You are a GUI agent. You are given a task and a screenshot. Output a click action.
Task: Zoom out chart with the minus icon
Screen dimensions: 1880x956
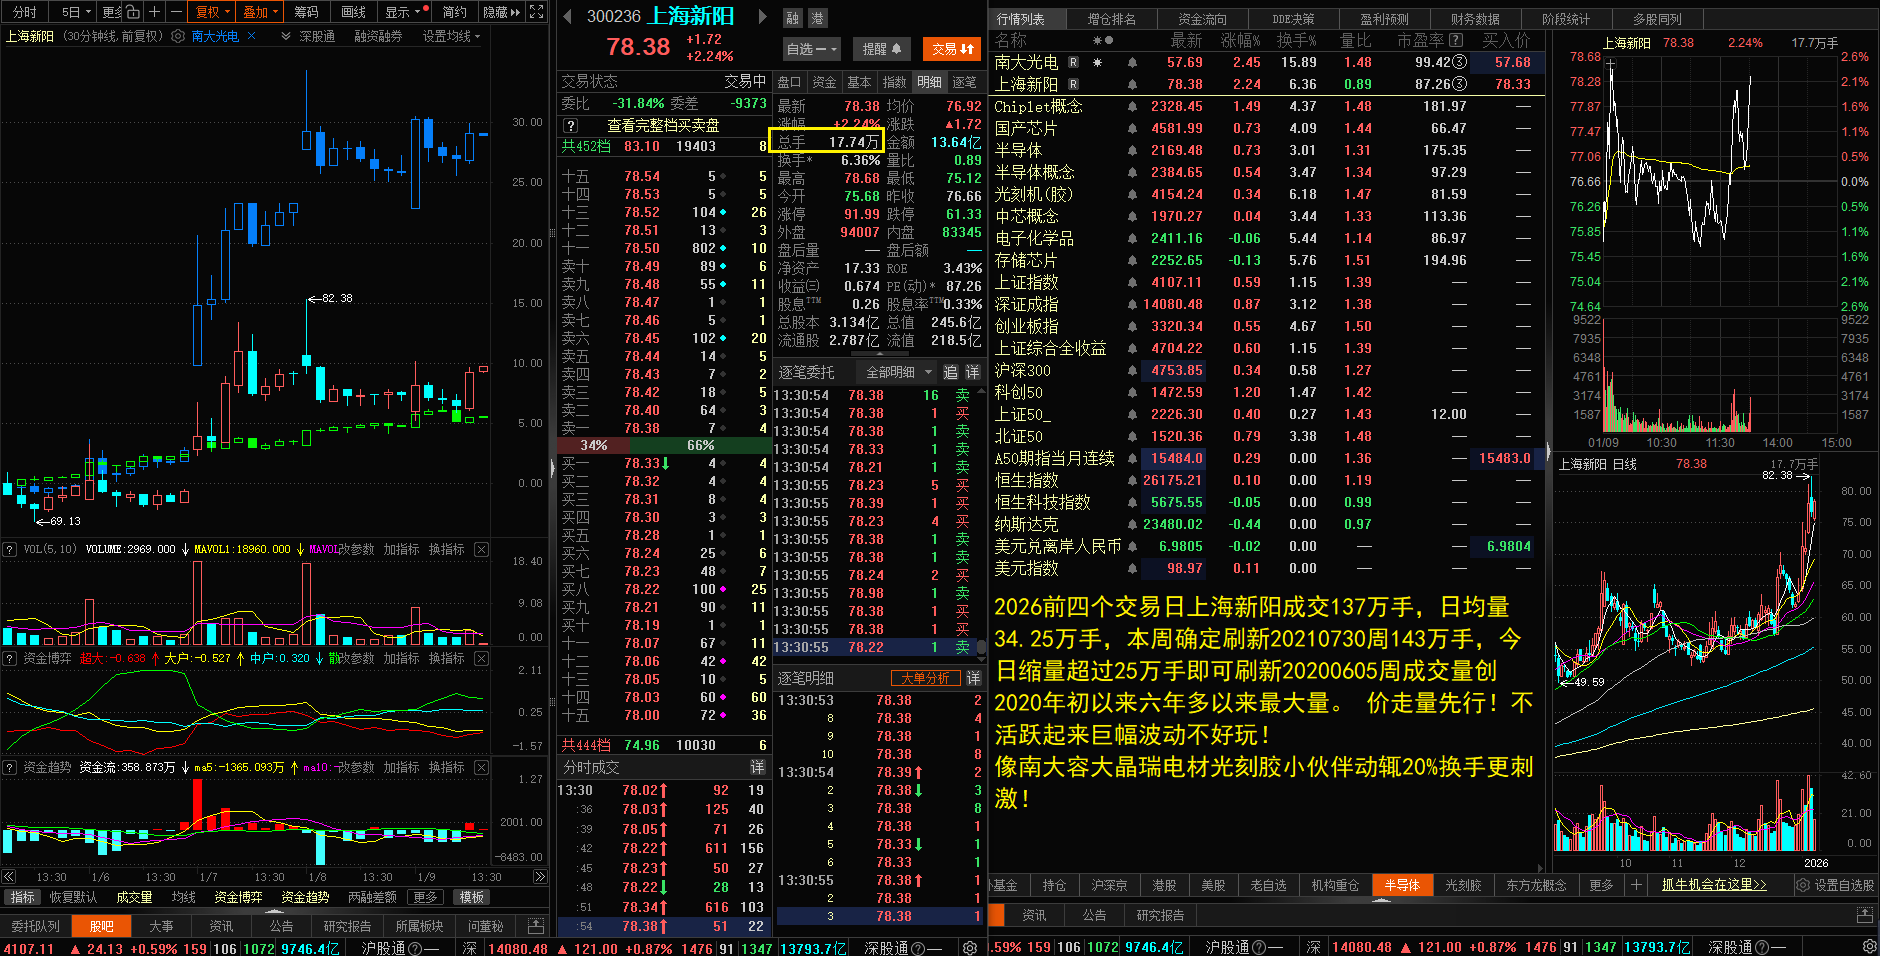(x=176, y=12)
